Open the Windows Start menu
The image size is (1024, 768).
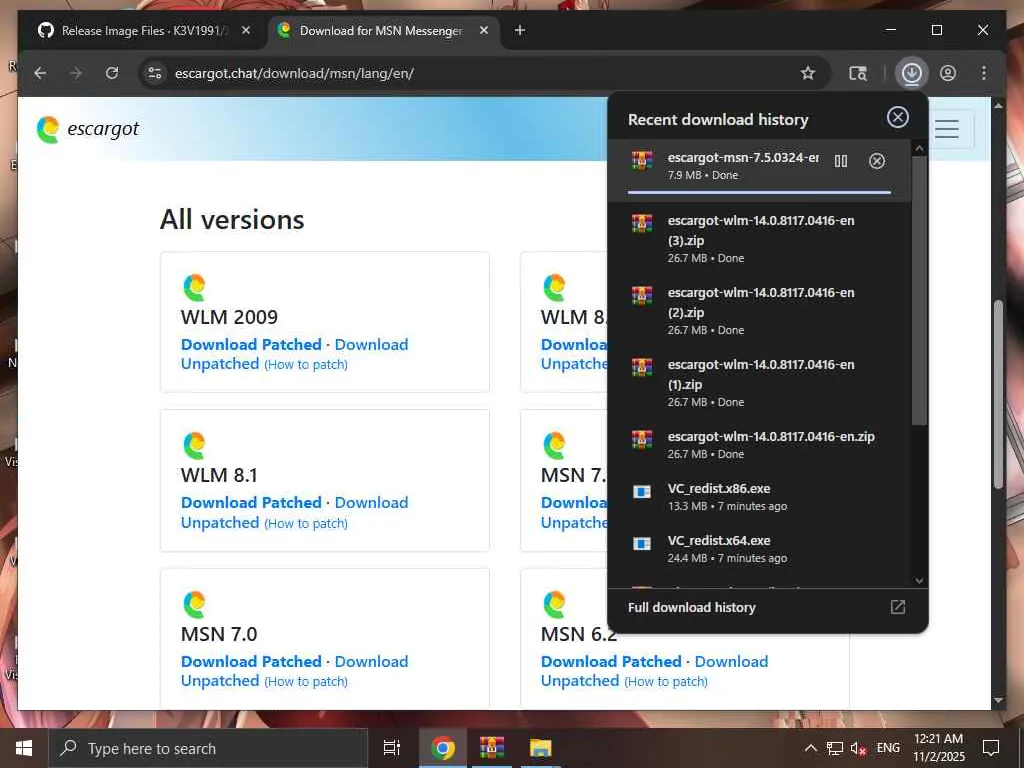[x=24, y=748]
